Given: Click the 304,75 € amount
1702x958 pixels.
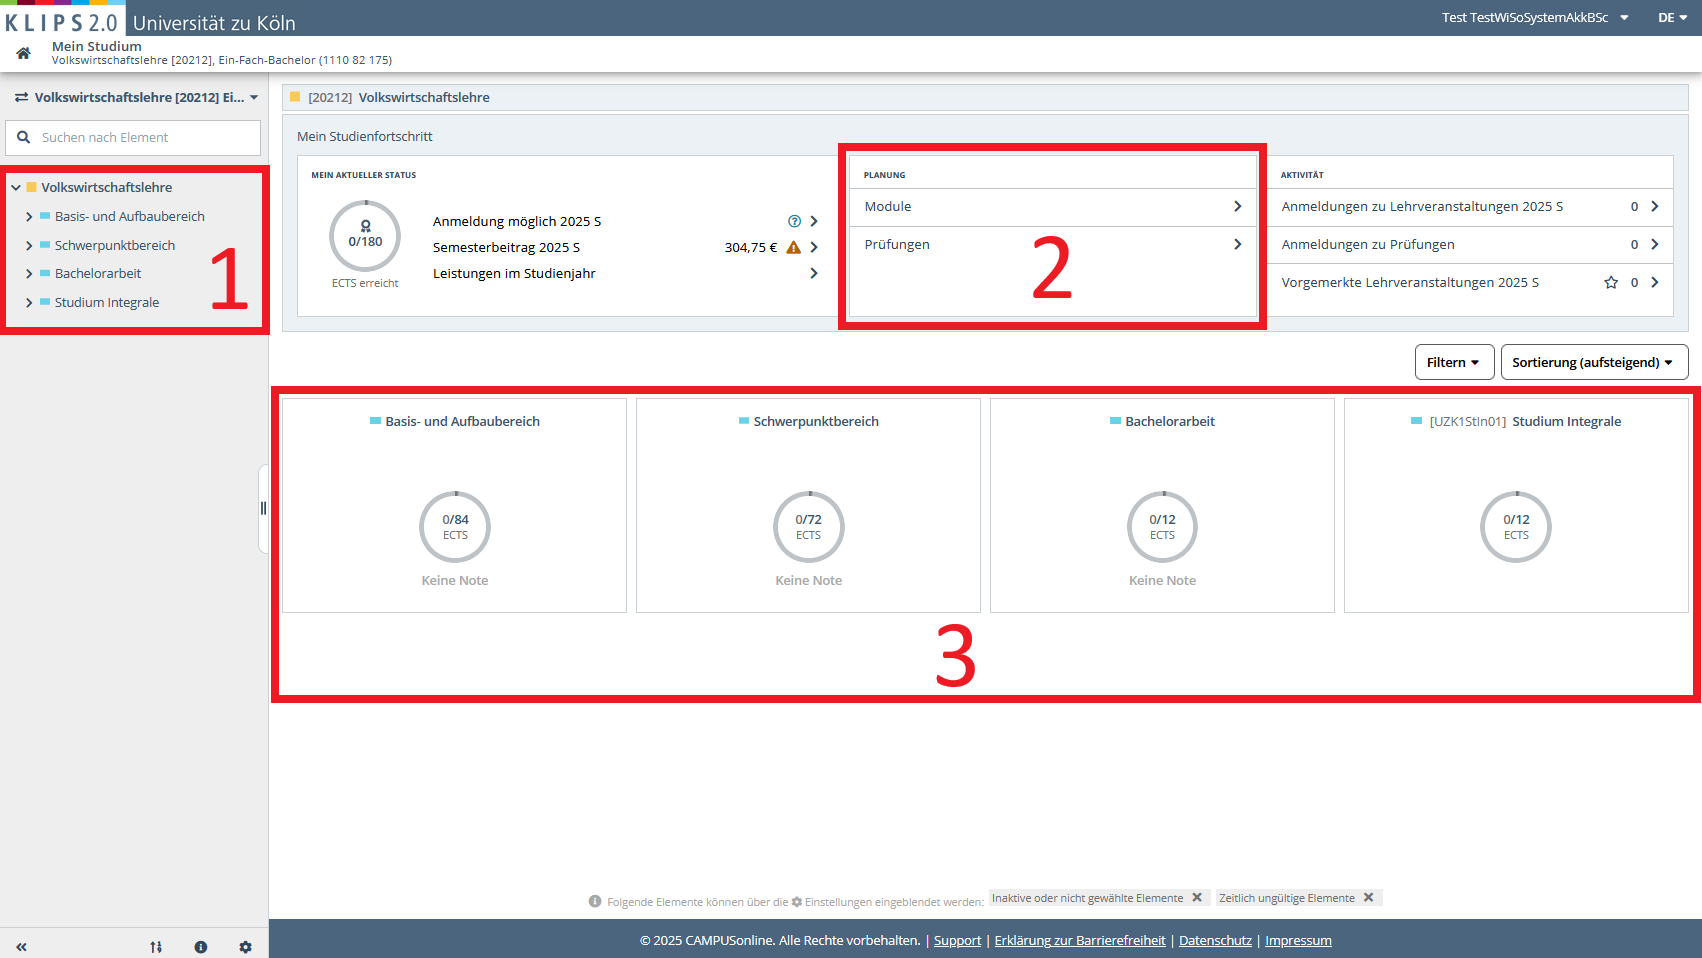Looking at the screenshot, I should [751, 247].
